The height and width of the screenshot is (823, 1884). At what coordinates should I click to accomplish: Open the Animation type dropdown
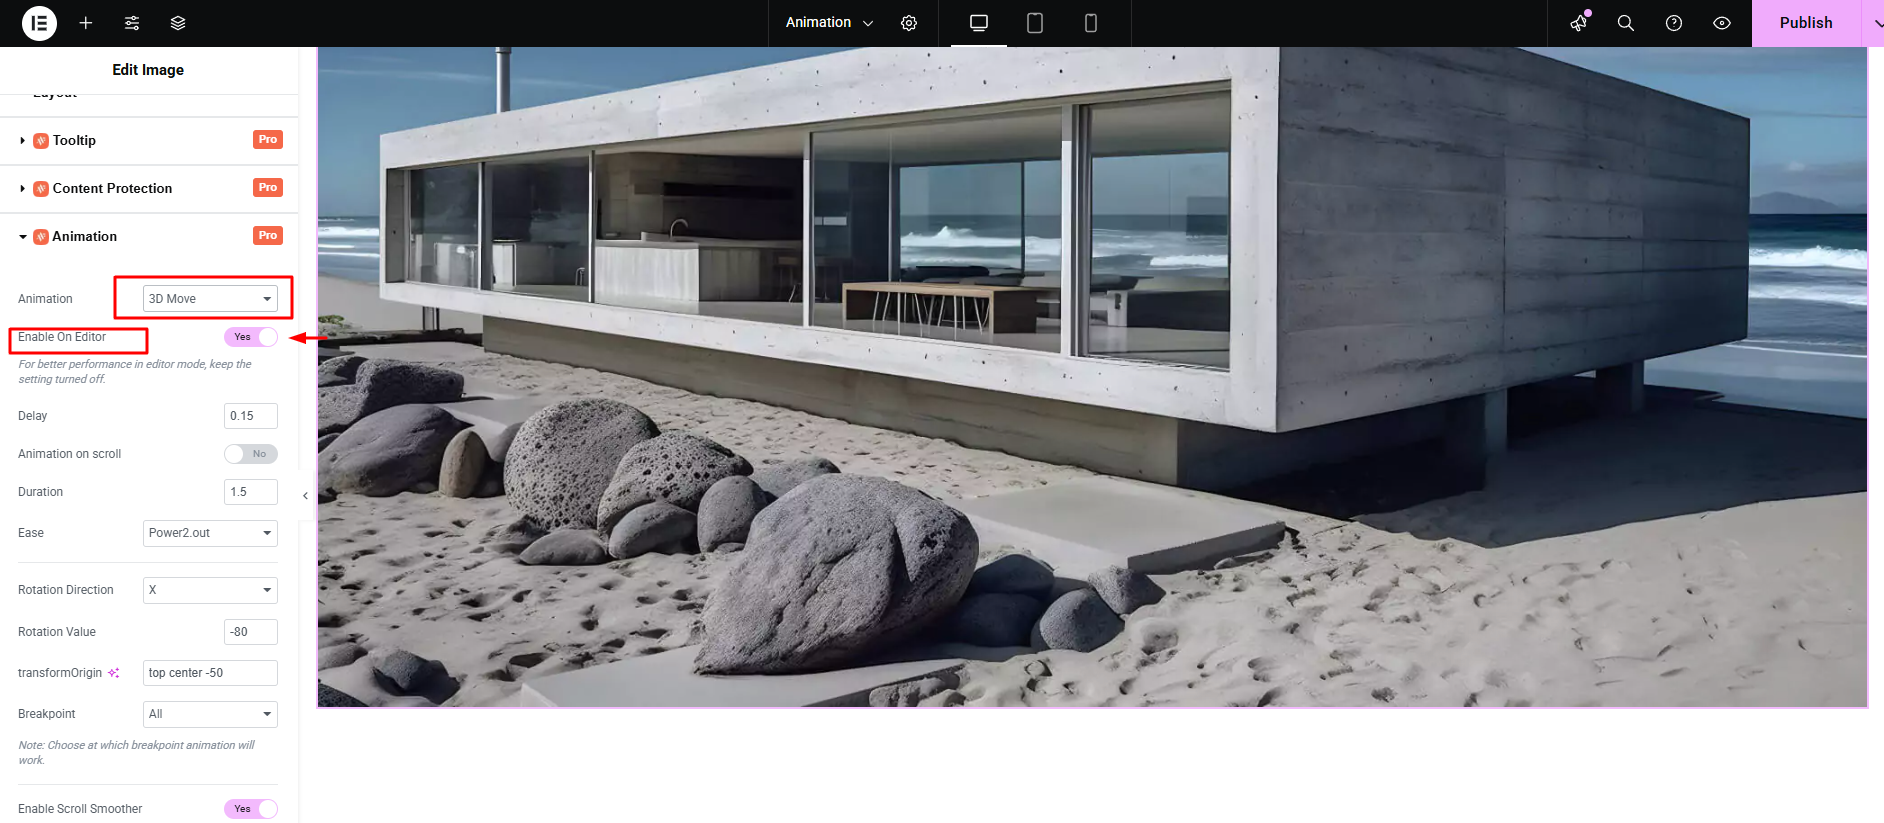click(x=210, y=299)
